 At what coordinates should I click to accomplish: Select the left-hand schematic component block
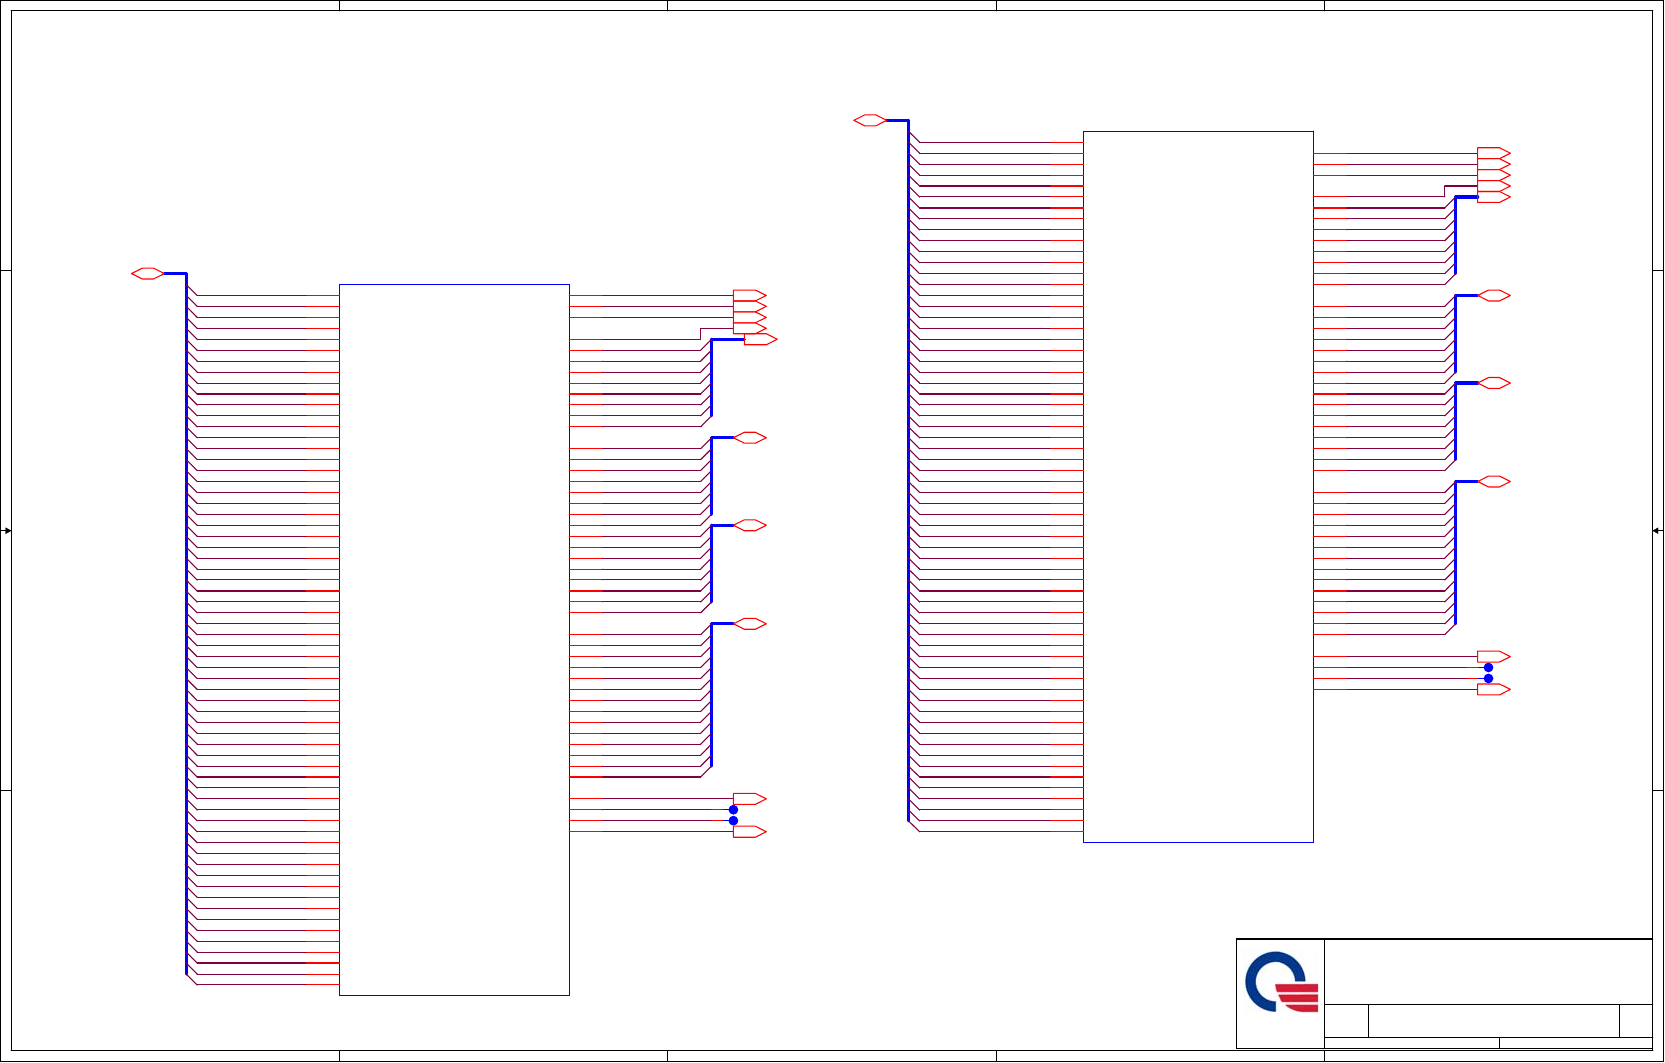(454, 640)
